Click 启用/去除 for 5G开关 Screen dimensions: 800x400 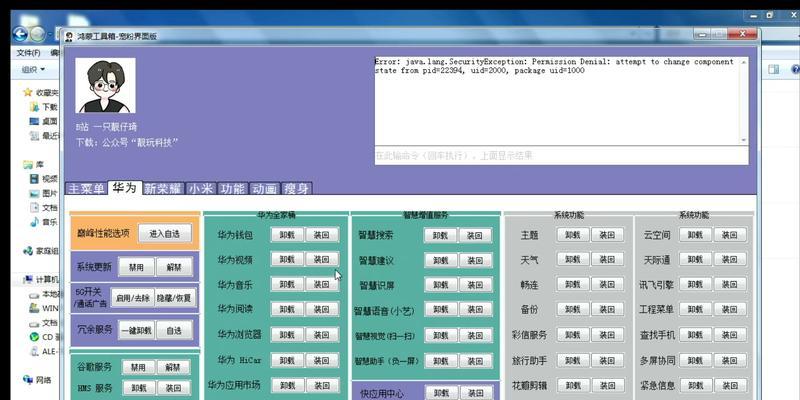(x=131, y=298)
